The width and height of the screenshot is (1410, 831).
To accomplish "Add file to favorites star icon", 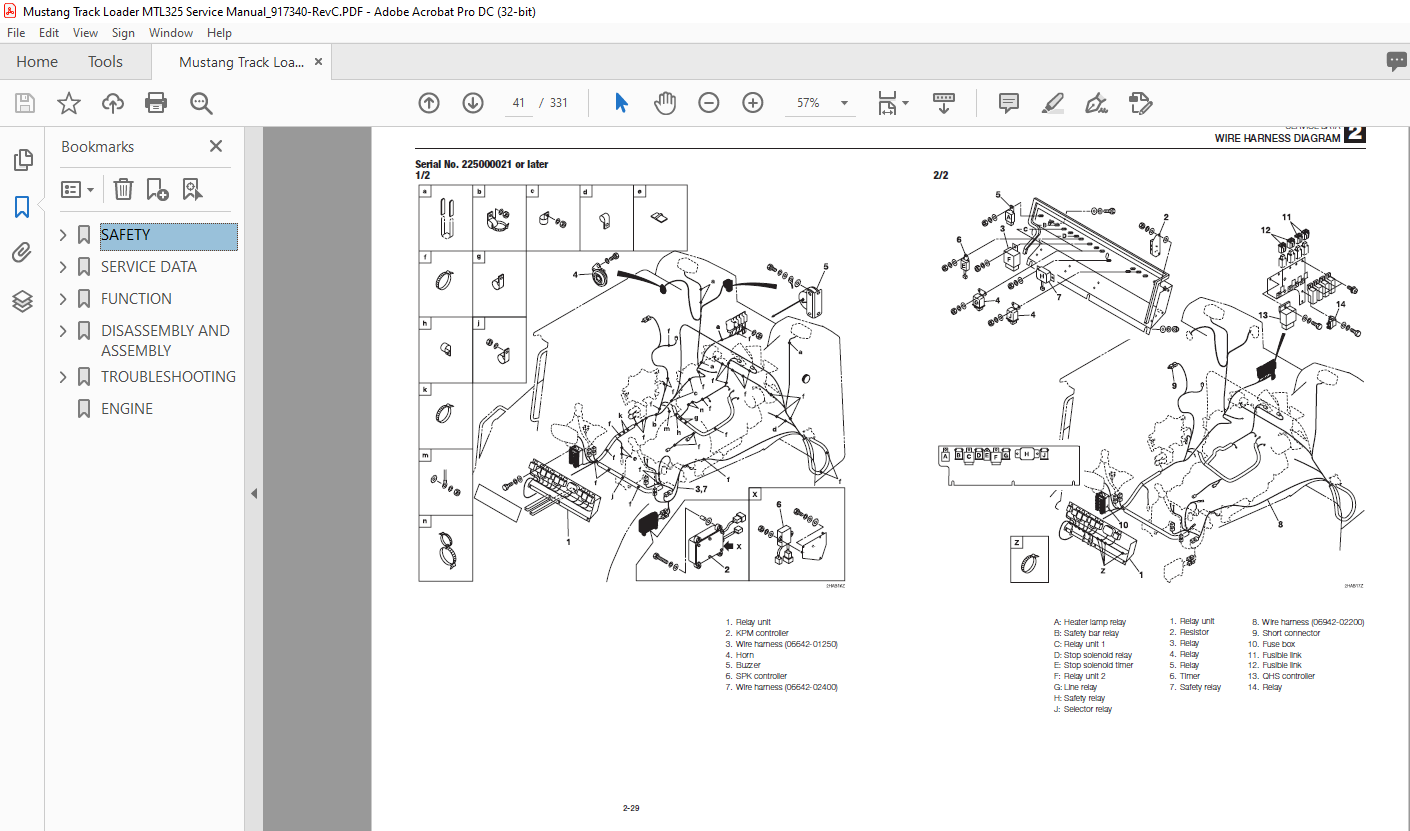I will [69, 103].
